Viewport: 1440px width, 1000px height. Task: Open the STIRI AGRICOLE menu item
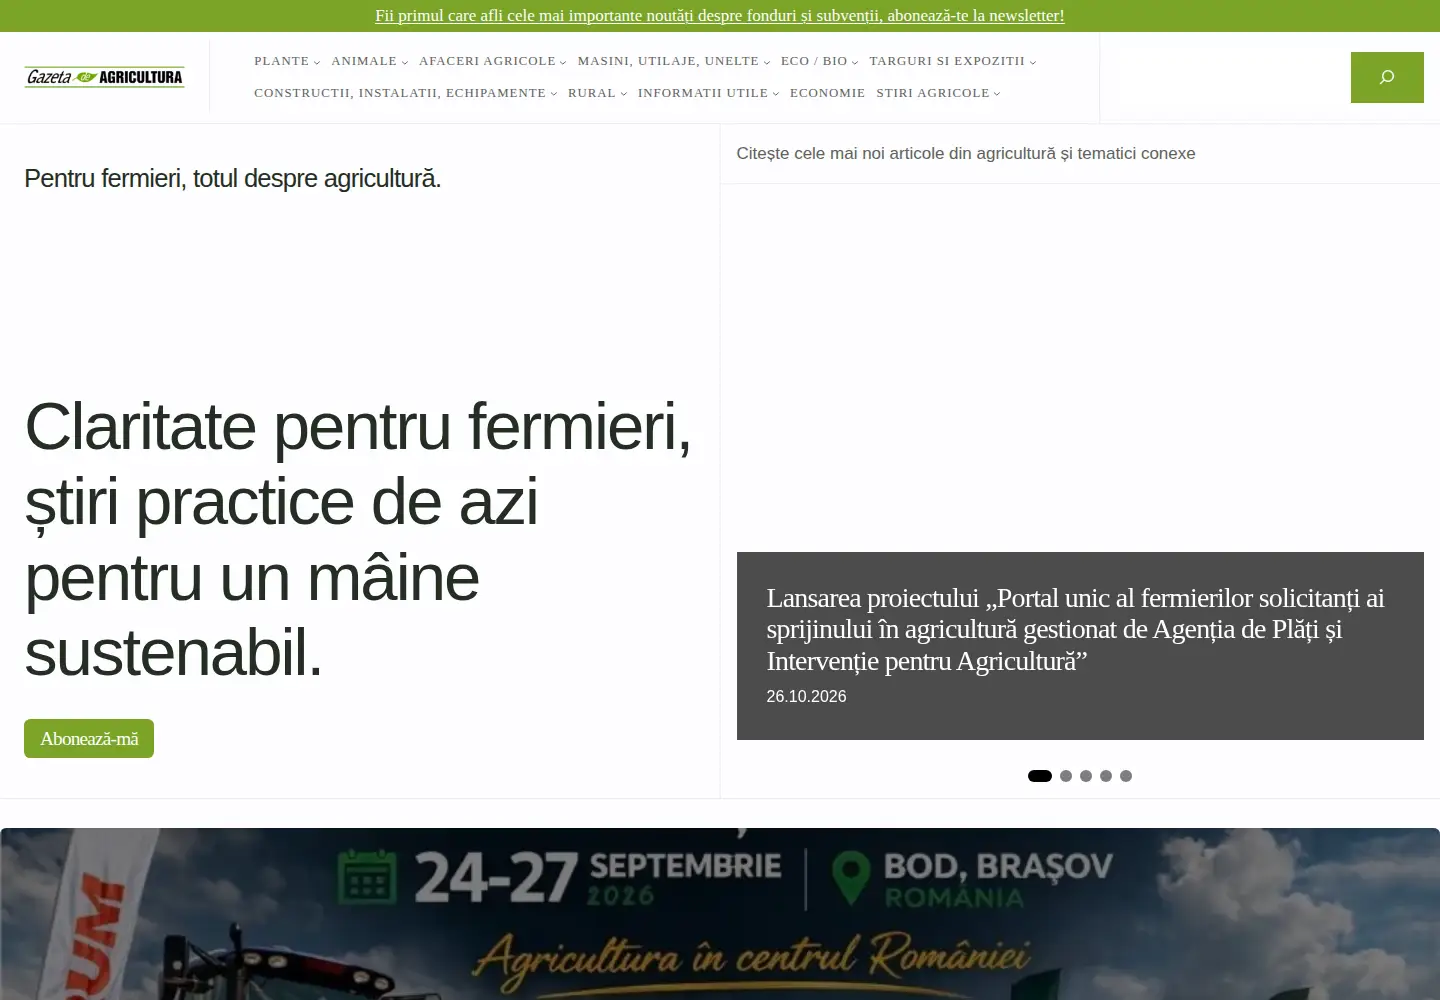[933, 93]
